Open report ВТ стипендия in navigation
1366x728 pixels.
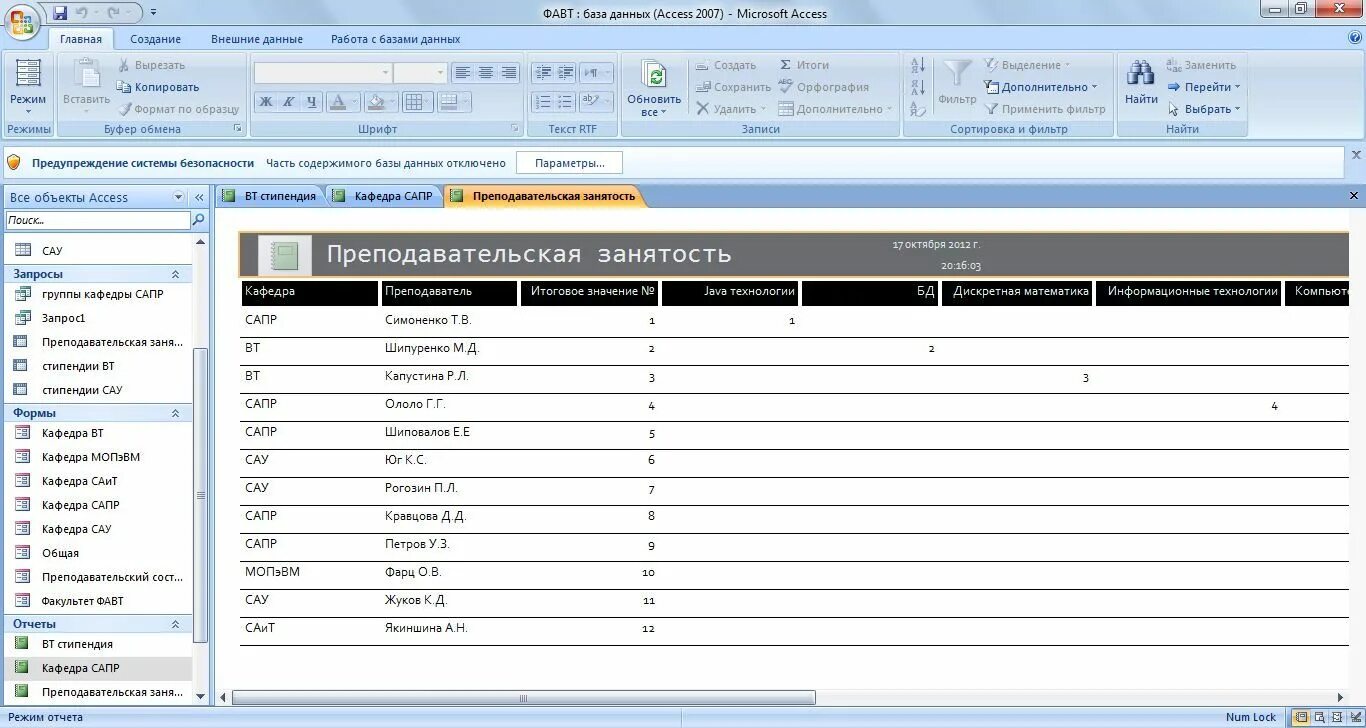pos(98,644)
